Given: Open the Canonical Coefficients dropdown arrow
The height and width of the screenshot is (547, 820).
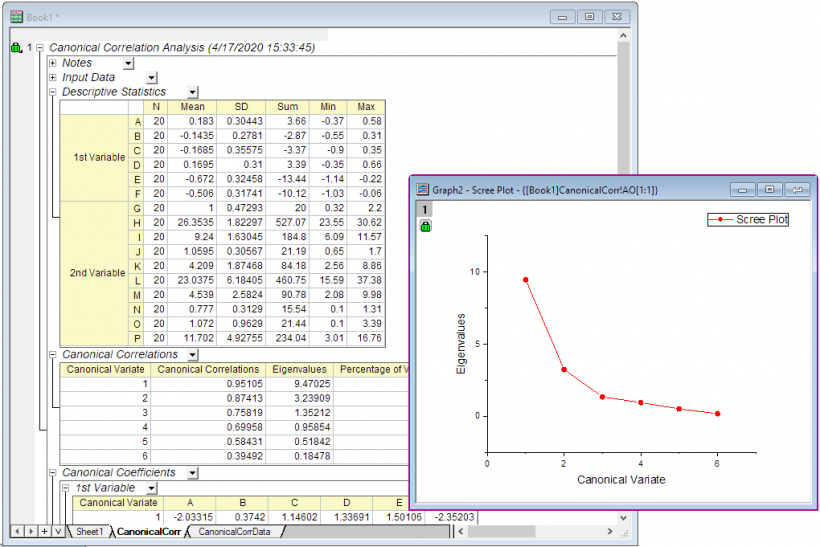Looking at the screenshot, I should [x=192, y=473].
